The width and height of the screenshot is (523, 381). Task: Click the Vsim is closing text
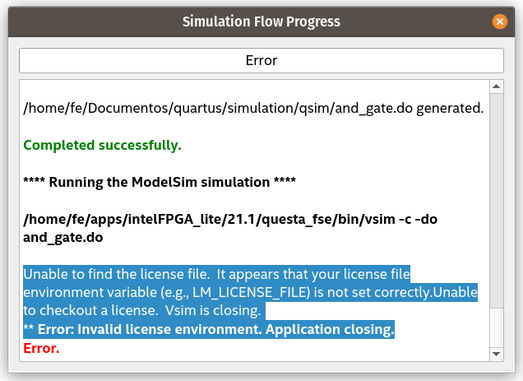(213, 311)
